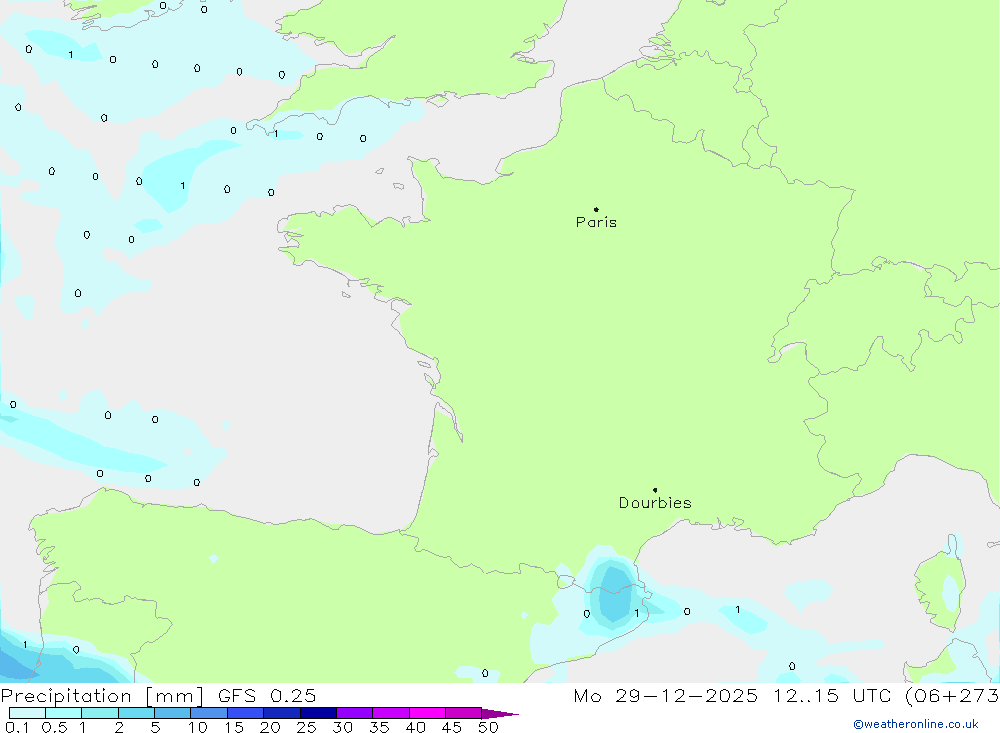The height and width of the screenshot is (733, 1000).
Task: Click the '12..15 UTC' time text
Action: pyautogui.click(x=832, y=695)
